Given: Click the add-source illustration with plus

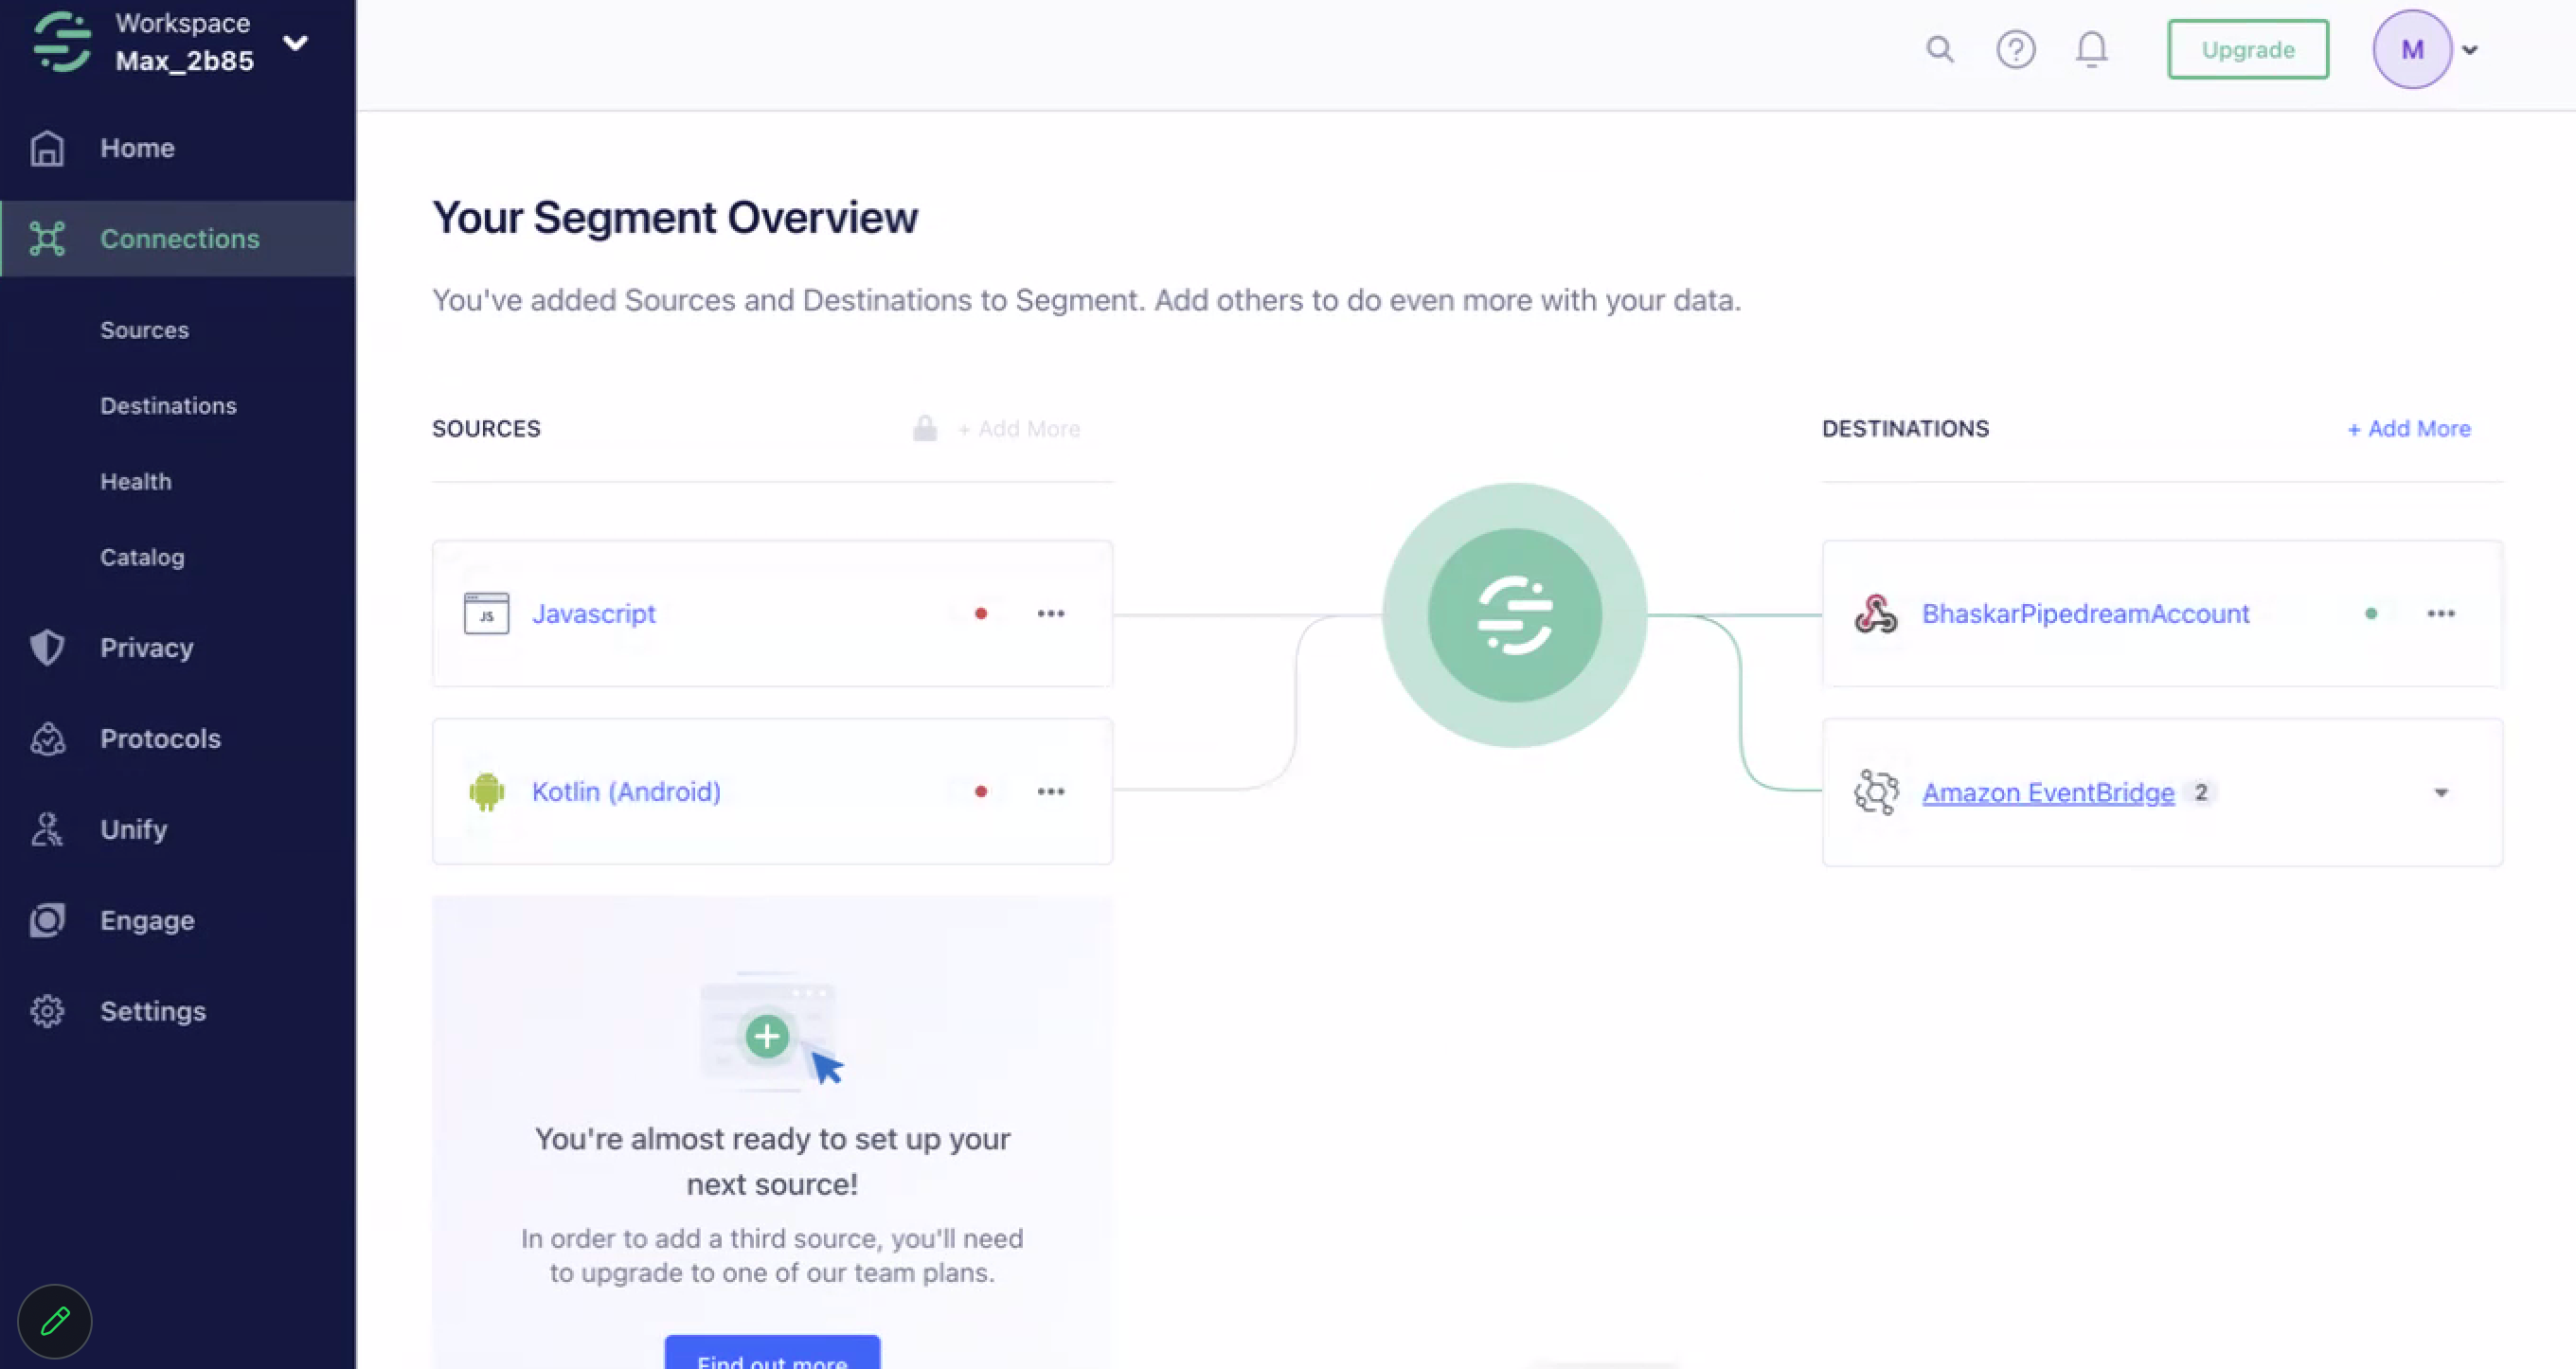Looking at the screenshot, I should tap(772, 1030).
